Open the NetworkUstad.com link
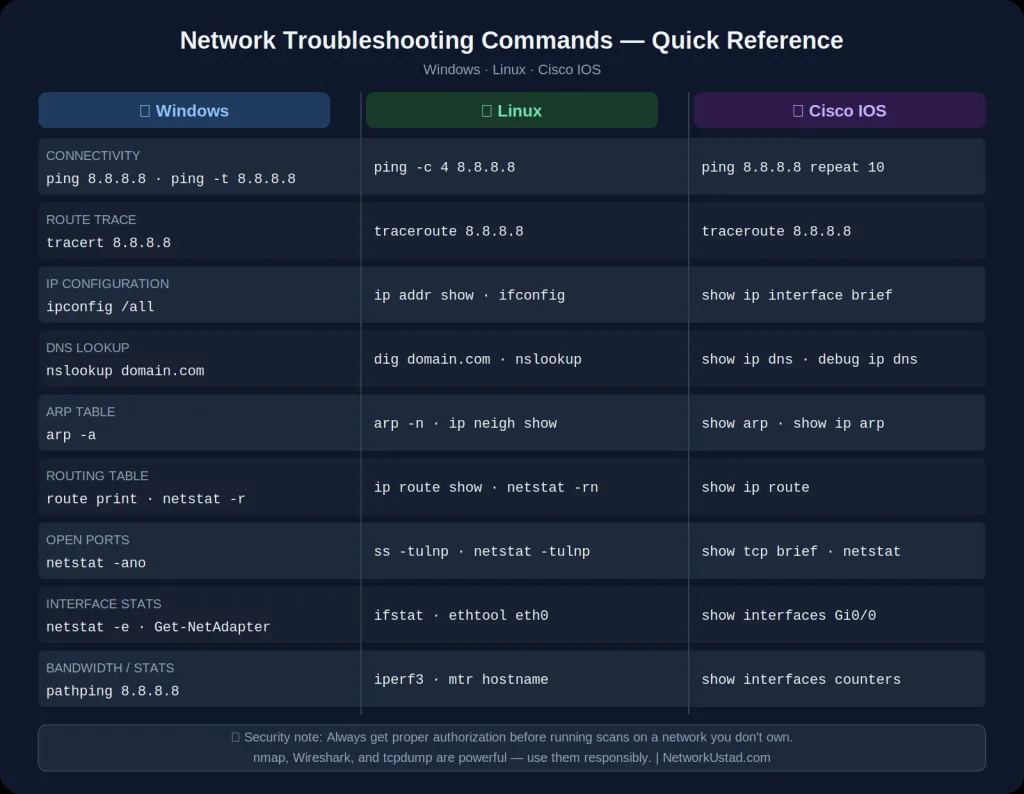This screenshot has width=1024, height=794. point(716,757)
